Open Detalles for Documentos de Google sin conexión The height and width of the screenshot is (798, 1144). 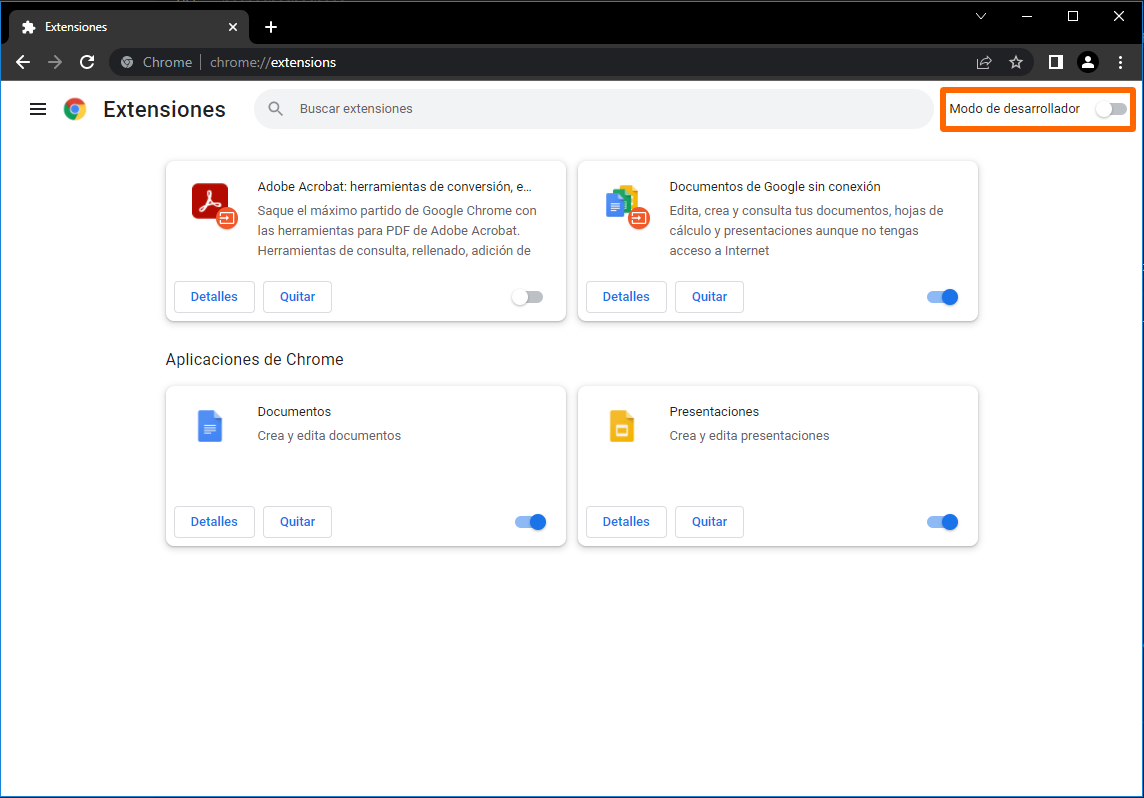pos(626,297)
